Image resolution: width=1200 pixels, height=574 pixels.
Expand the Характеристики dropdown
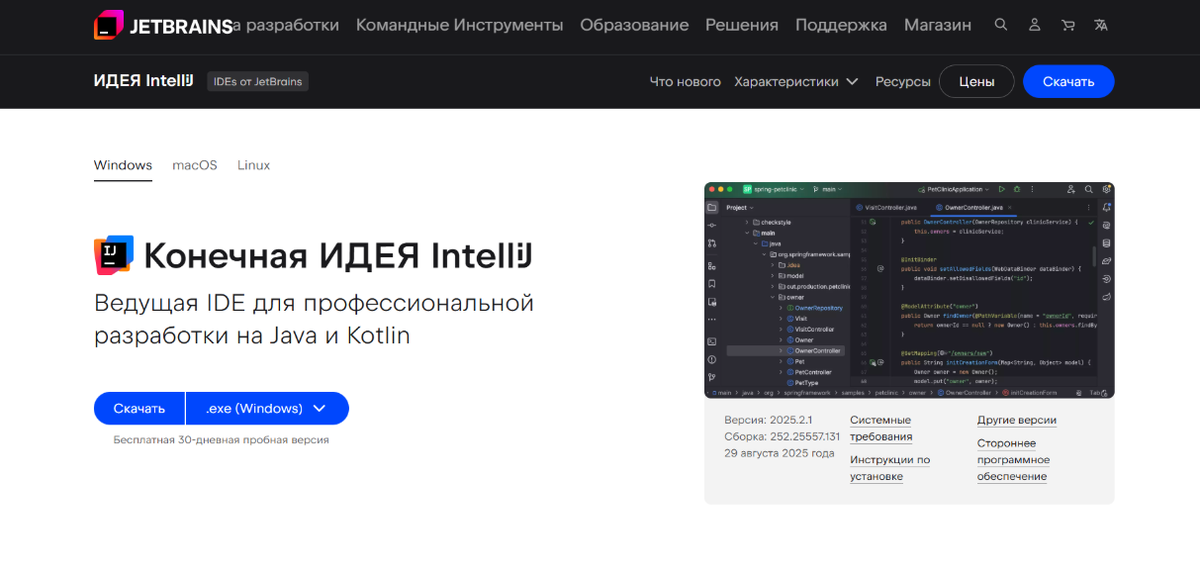click(796, 82)
